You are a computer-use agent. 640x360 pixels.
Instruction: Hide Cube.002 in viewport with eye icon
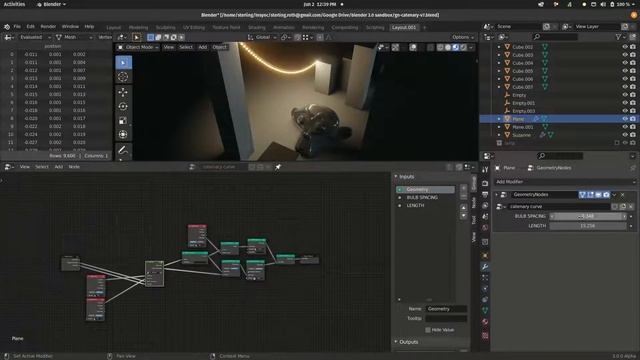point(624,47)
